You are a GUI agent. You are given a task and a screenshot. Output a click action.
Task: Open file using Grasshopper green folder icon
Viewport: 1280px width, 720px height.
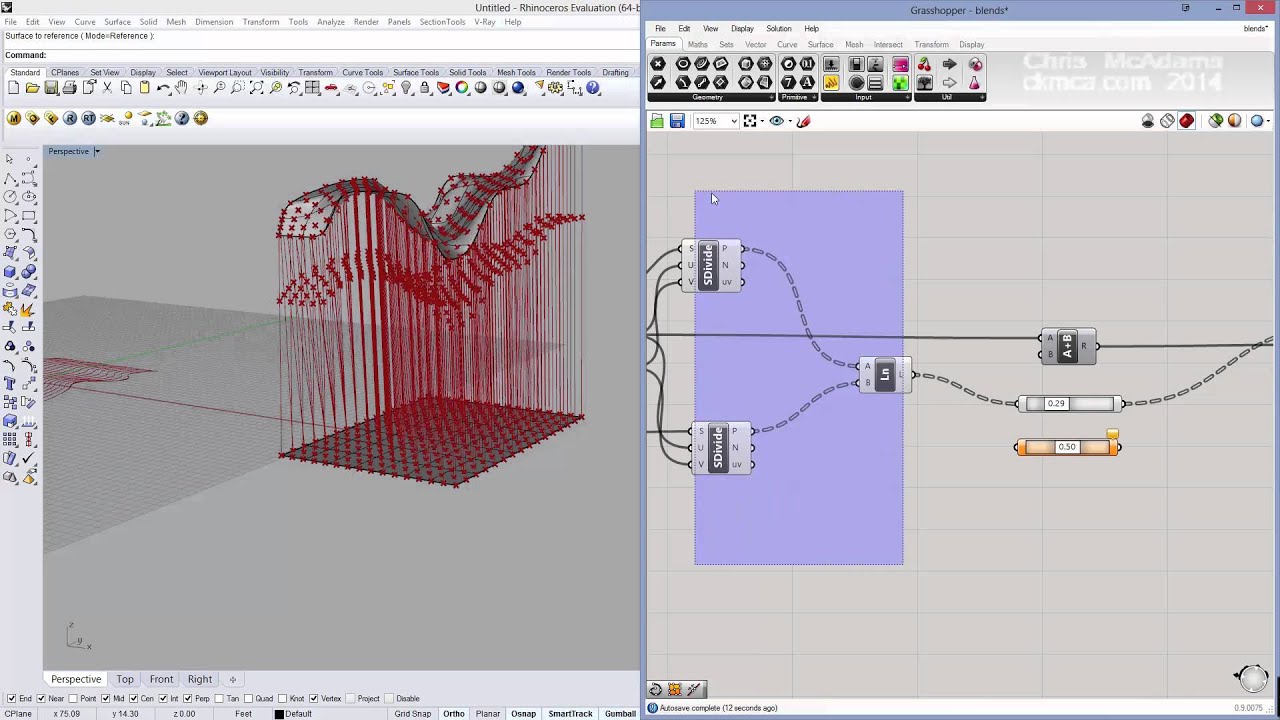(x=657, y=121)
